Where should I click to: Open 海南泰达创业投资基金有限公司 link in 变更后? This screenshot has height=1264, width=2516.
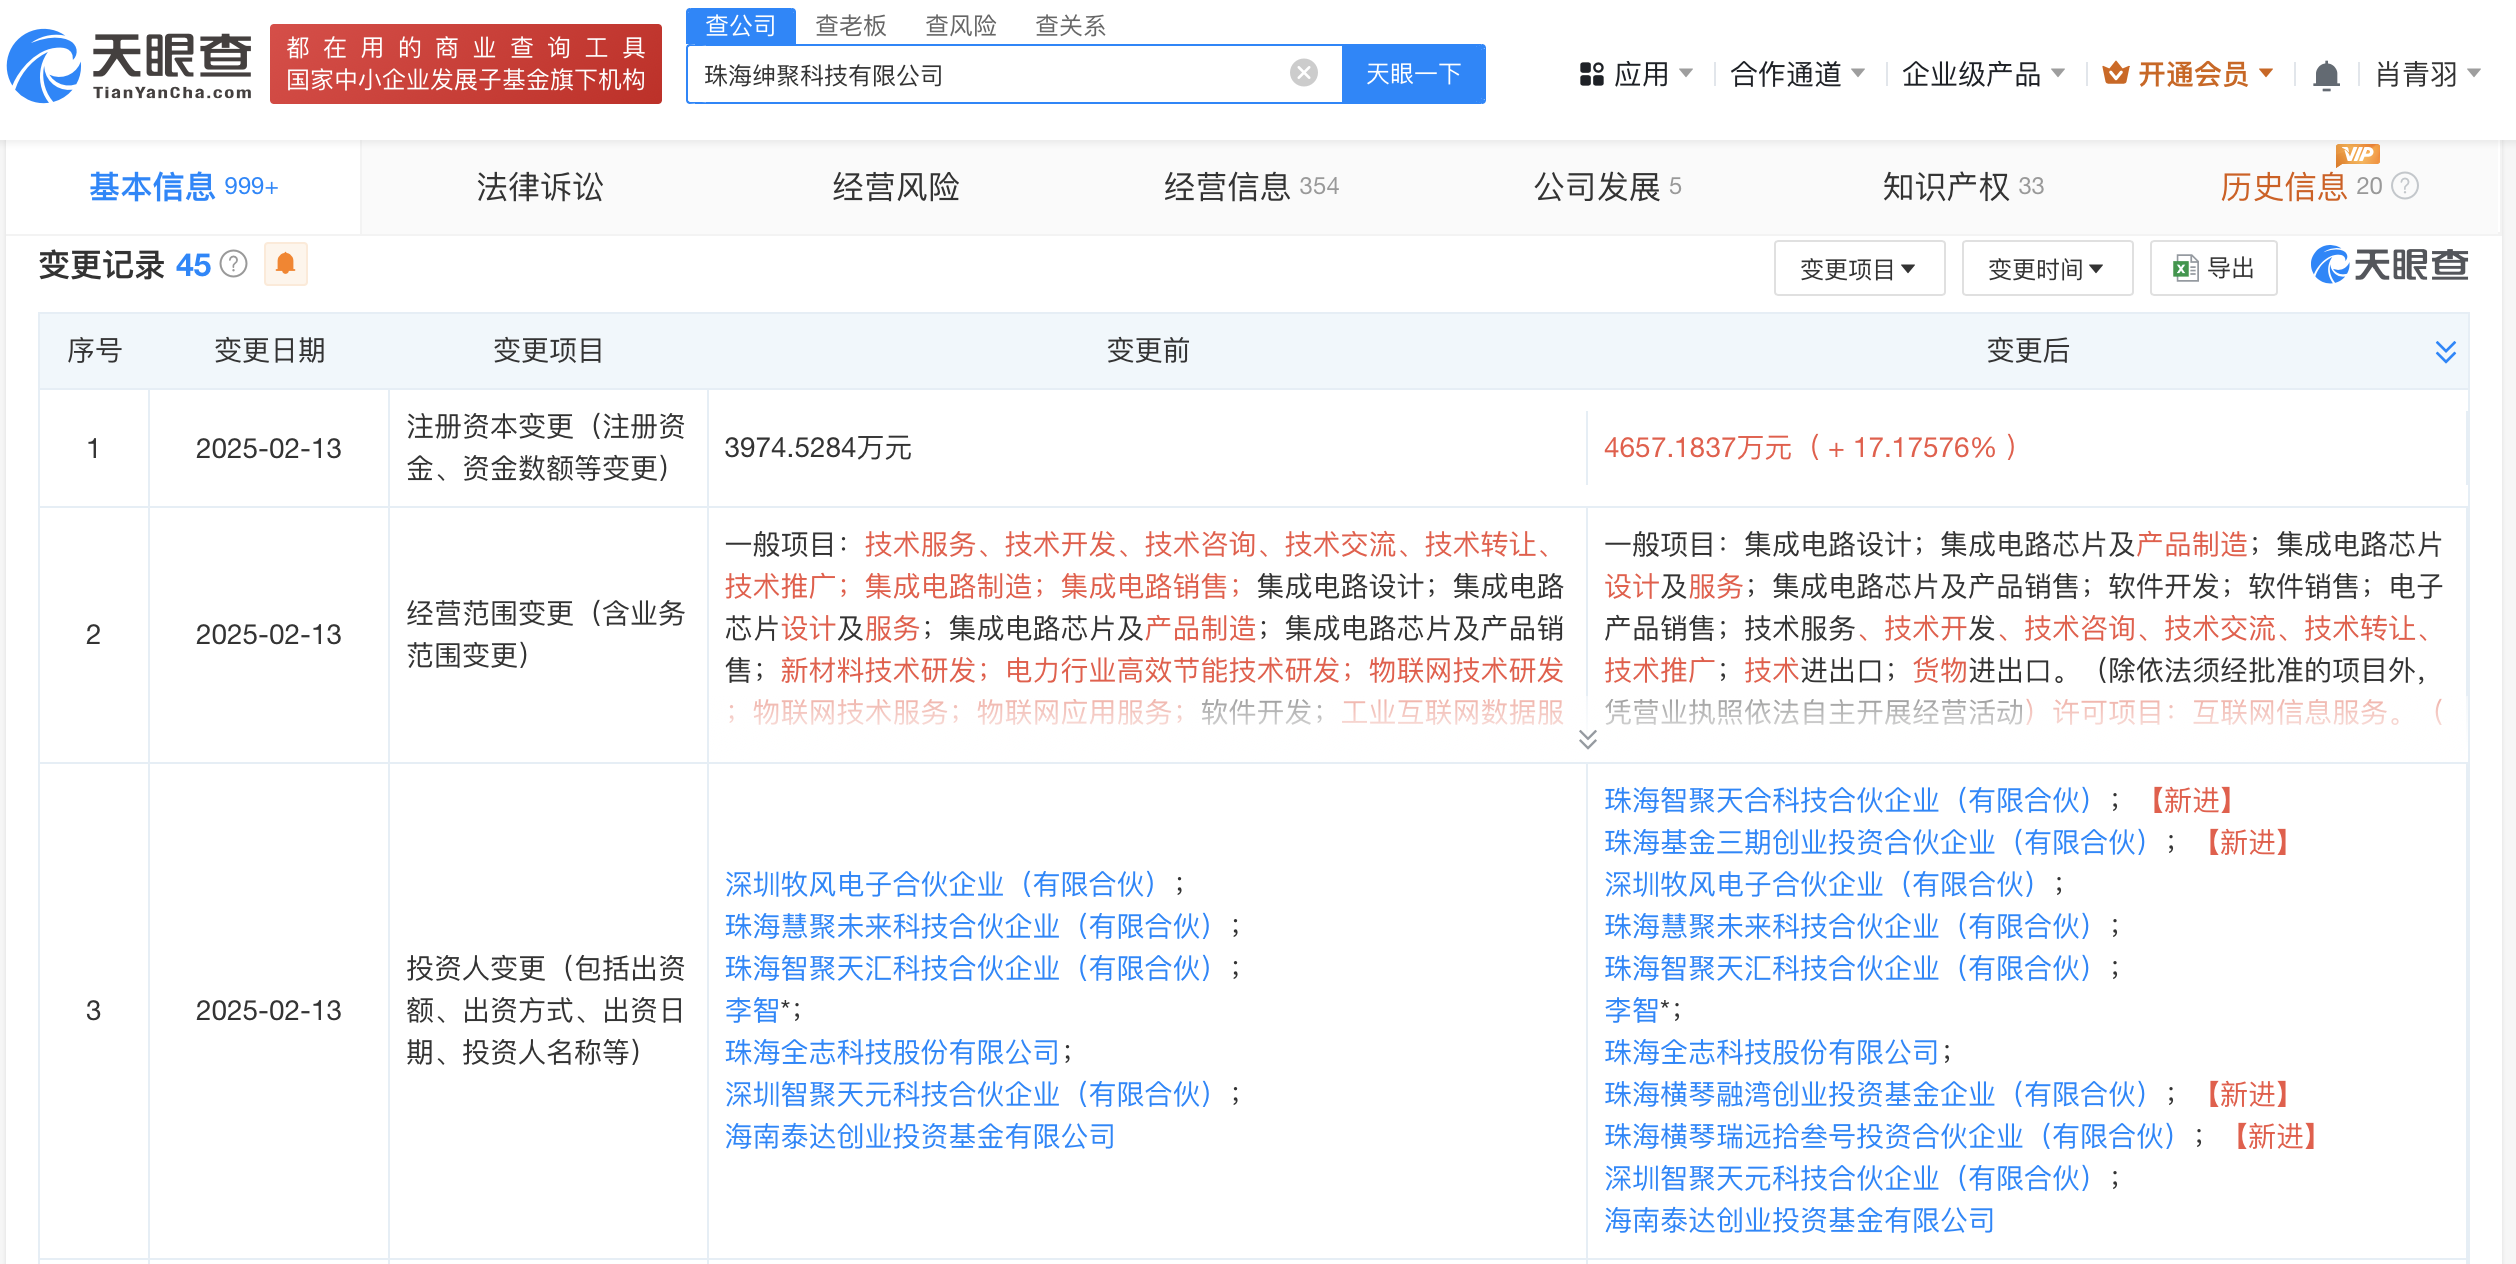pos(1800,1220)
